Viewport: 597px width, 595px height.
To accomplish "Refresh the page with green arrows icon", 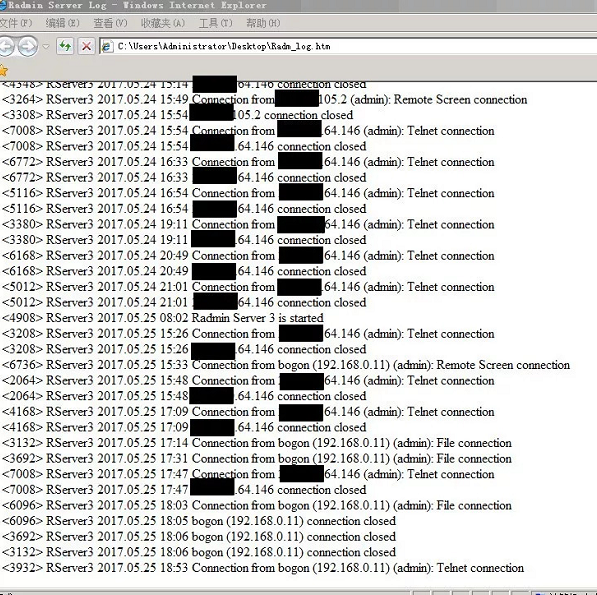I will 65,46.
